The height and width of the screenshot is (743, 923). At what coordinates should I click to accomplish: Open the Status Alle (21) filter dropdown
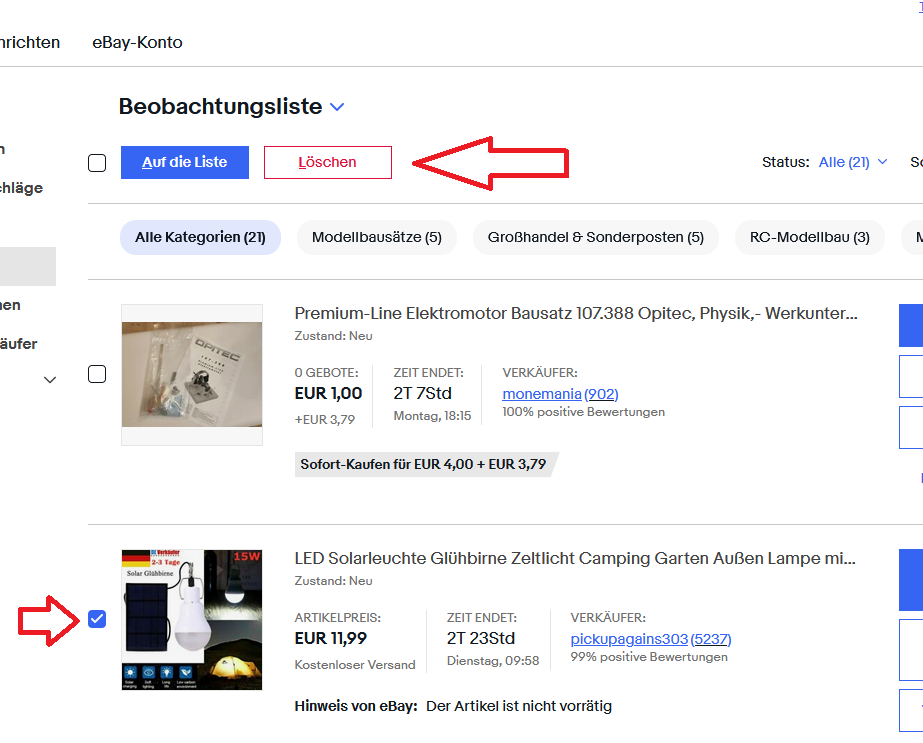pyautogui.click(x=852, y=162)
